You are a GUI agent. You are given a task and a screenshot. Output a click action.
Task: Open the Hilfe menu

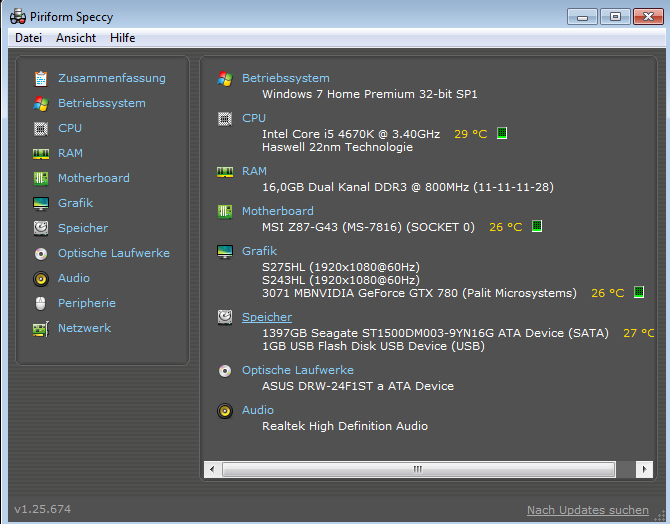point(123,38)
